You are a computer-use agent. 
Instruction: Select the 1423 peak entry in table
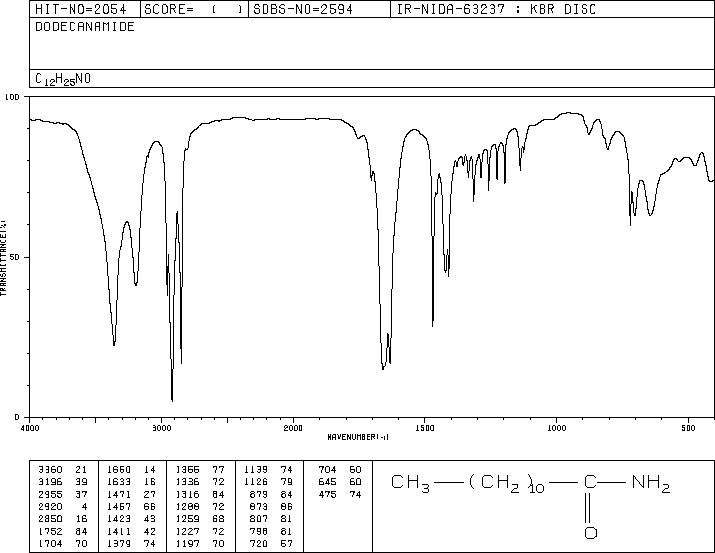[131, 519]
